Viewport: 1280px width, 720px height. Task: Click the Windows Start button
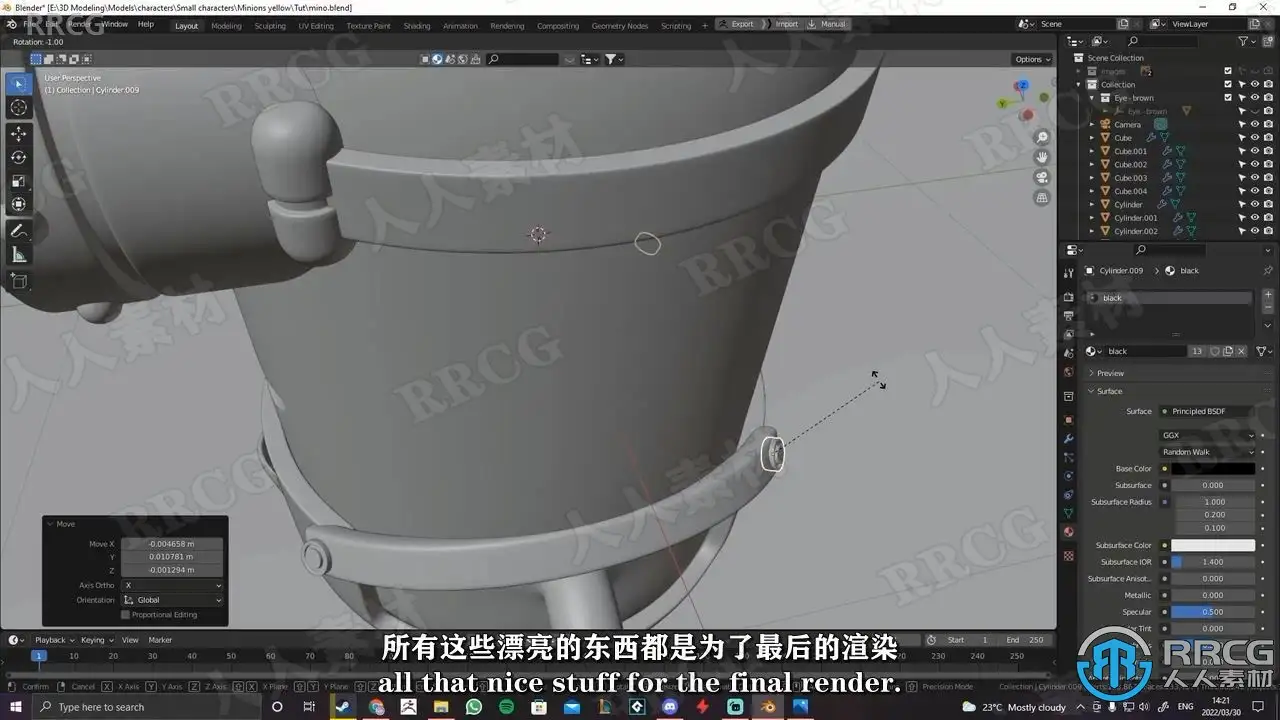click(x=16, y=707)
